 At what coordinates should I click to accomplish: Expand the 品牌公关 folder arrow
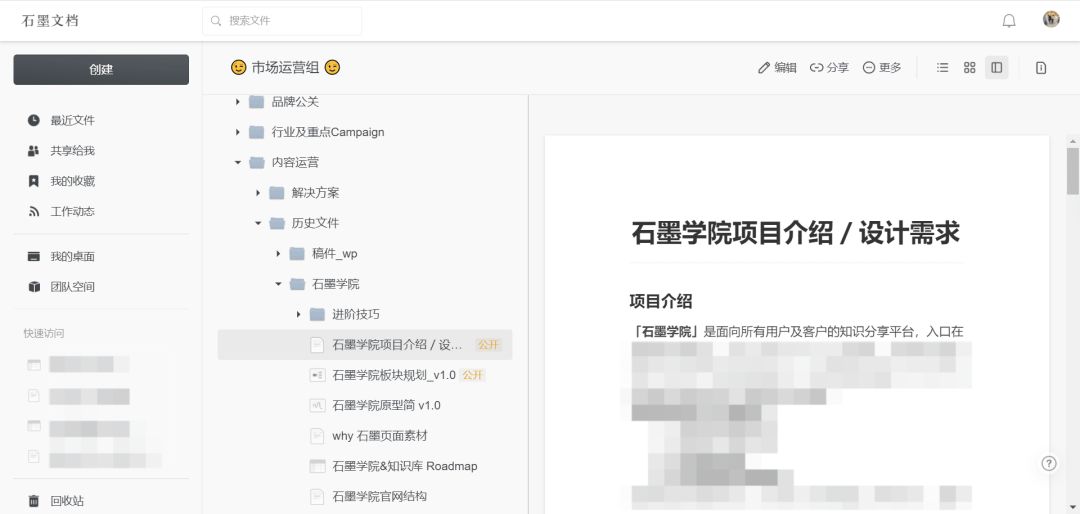[x=238, y=102]
